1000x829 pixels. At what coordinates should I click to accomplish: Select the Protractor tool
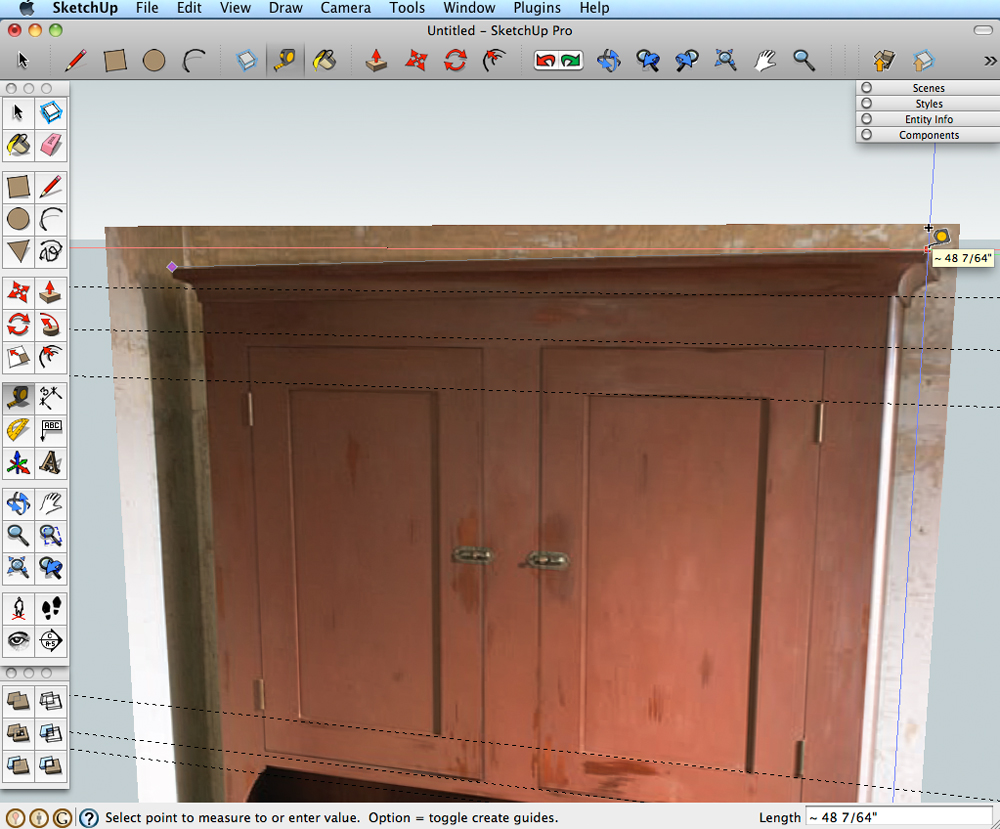18,430
